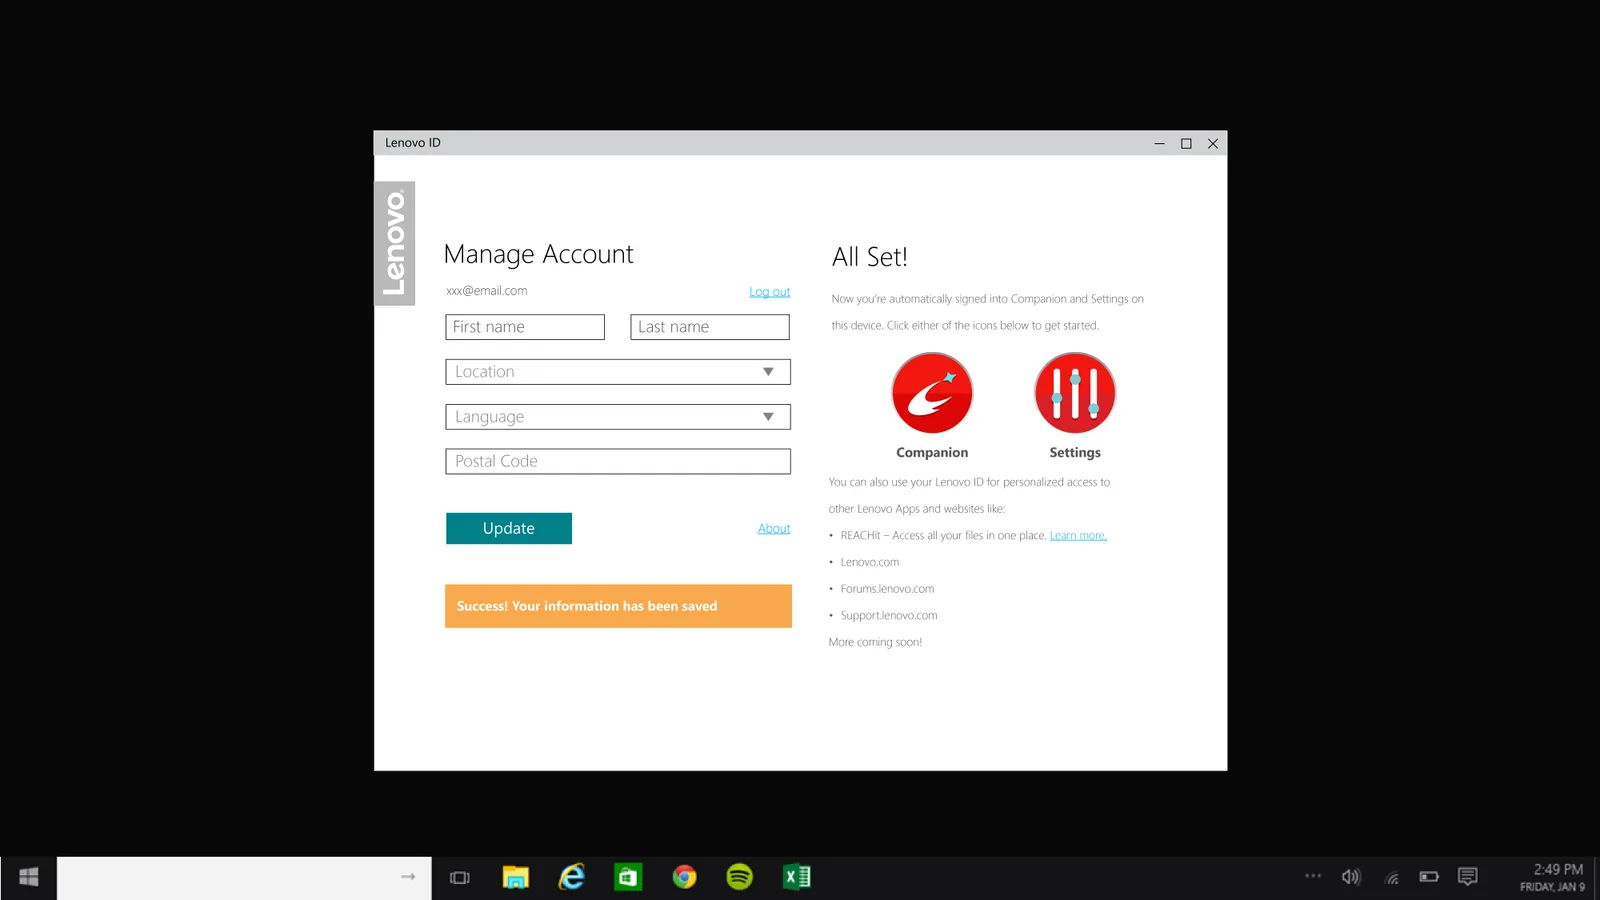Open Task View on taskbar
This screenshot has height=900, width=1600.
460,877
